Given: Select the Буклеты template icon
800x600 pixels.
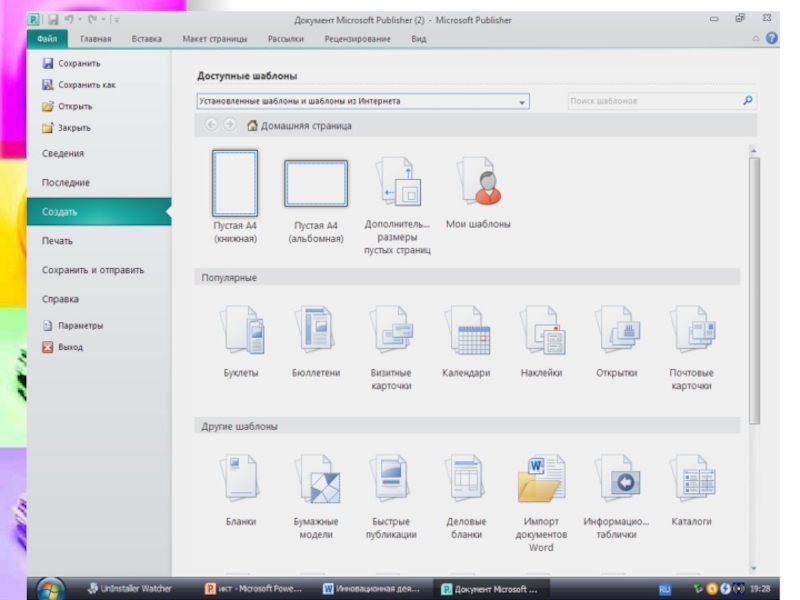Looking at the screenshot, I should (241, 331).
